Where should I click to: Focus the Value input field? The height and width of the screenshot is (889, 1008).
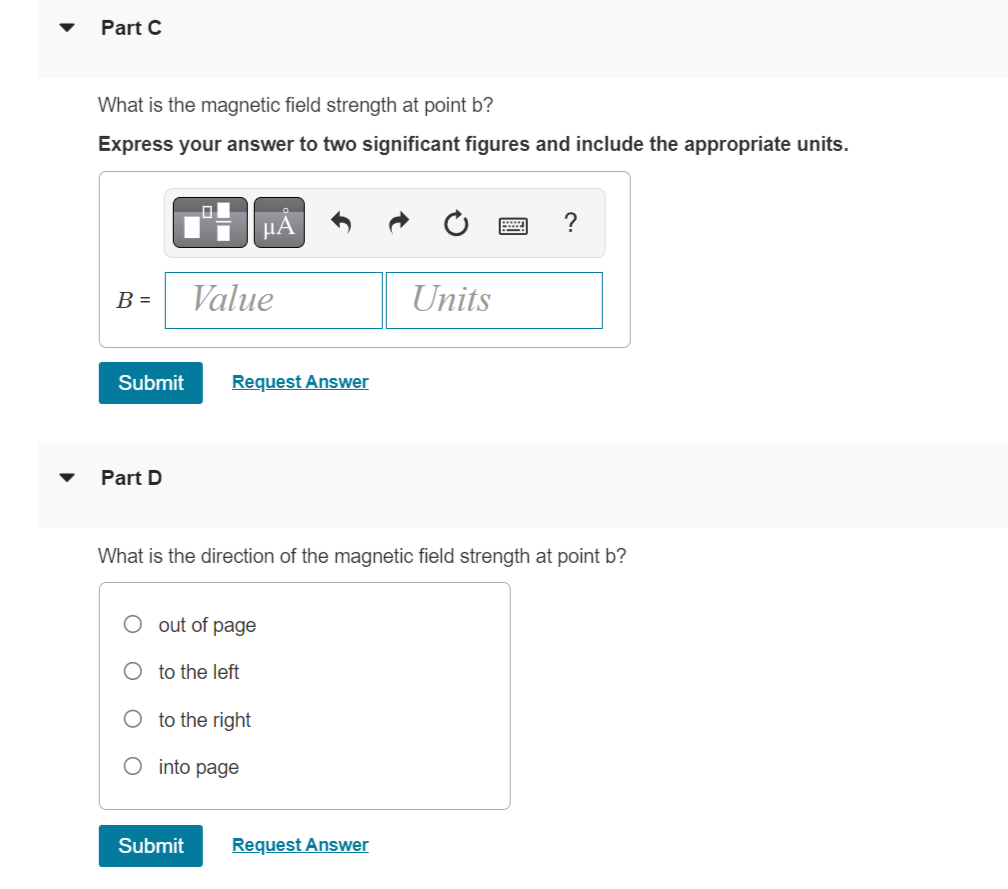click(x=274, y=300)
